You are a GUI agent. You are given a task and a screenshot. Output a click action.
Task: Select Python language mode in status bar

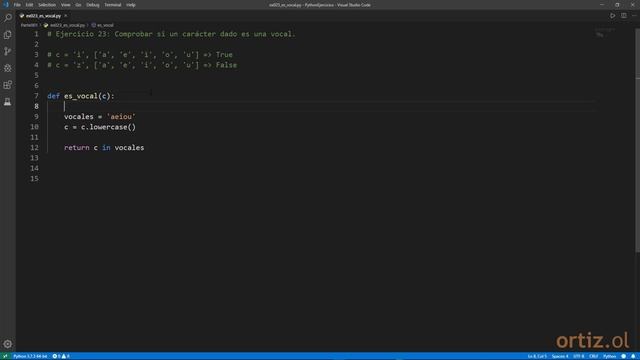[609, 356]
